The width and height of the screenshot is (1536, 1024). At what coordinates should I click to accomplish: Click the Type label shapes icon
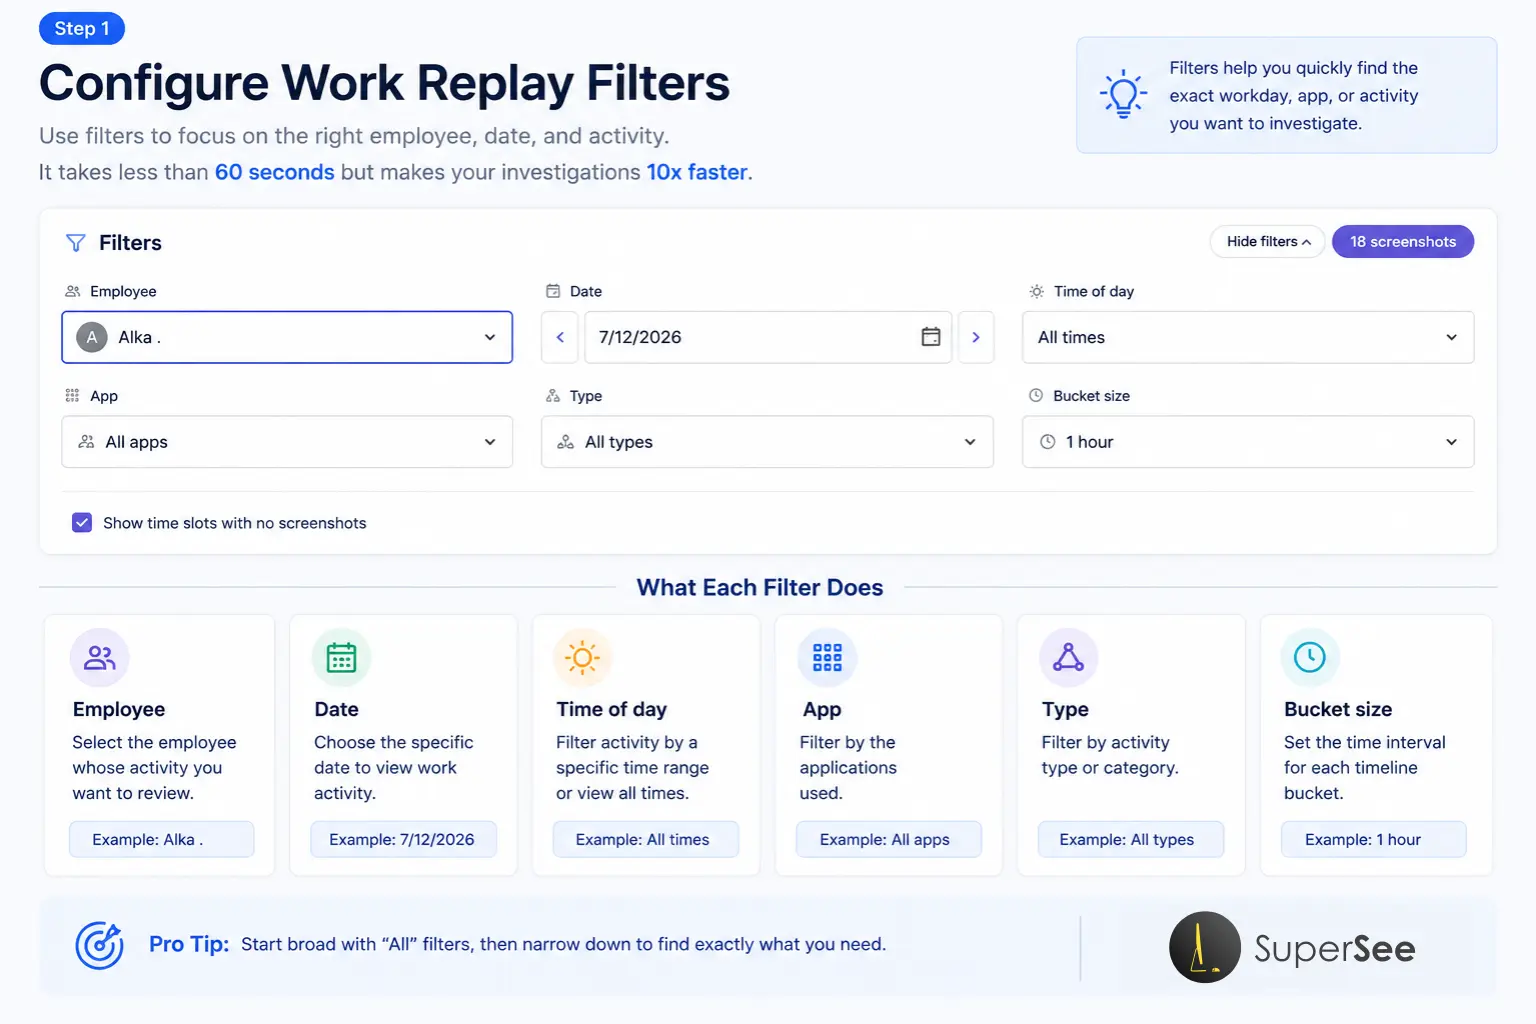pyautogui.click(x=553, y=395)
